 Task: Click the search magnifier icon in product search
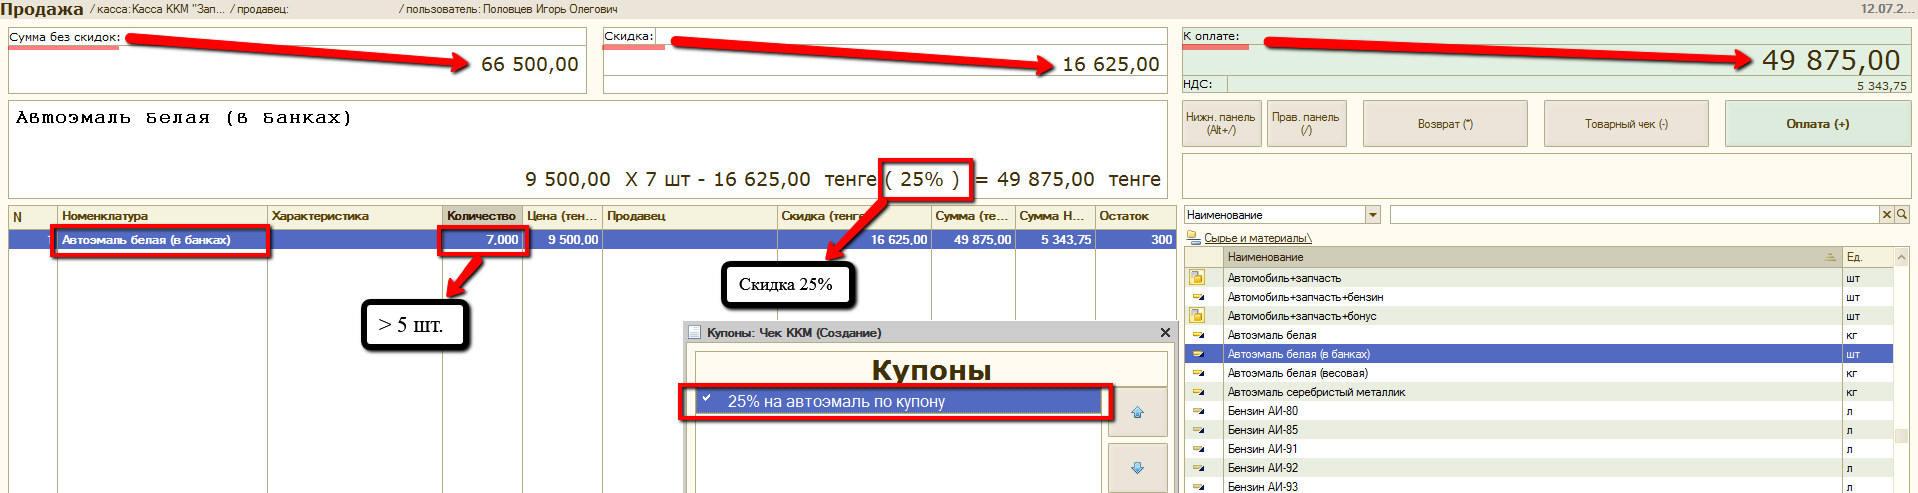click(1901, 214)
